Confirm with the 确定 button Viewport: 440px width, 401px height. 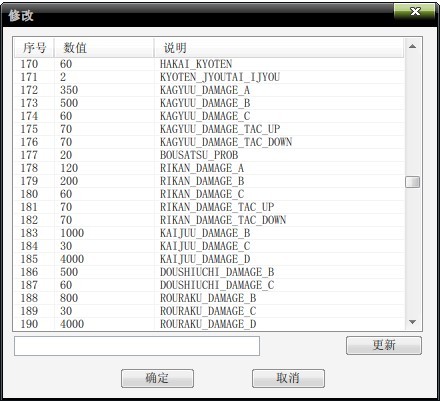(x=157, y=378)
